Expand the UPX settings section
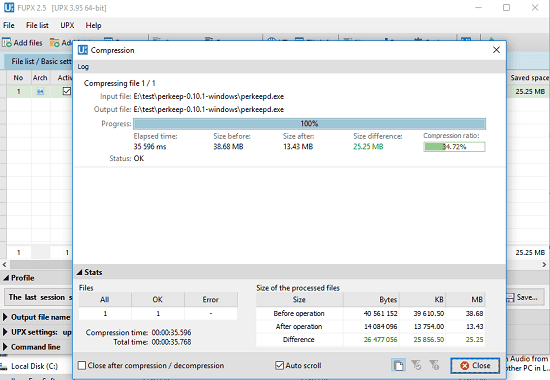This screenshot has height=380, width=550. tap(5, 332)
